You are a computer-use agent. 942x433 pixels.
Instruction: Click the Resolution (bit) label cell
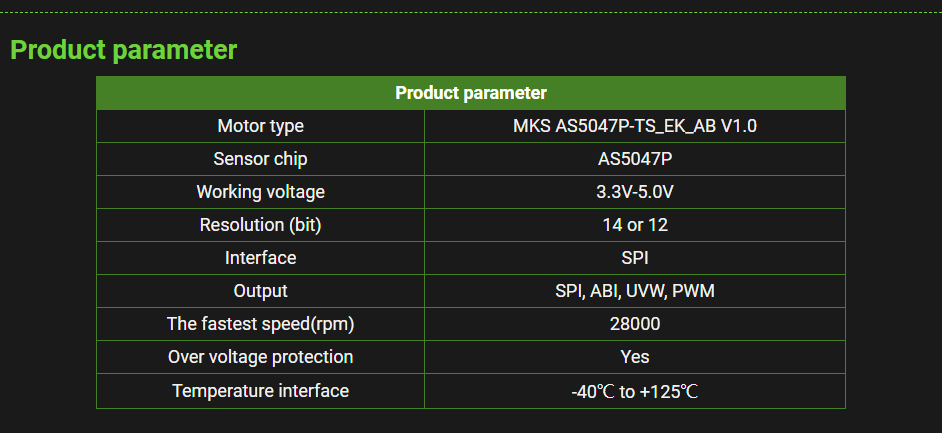(260, 225)
